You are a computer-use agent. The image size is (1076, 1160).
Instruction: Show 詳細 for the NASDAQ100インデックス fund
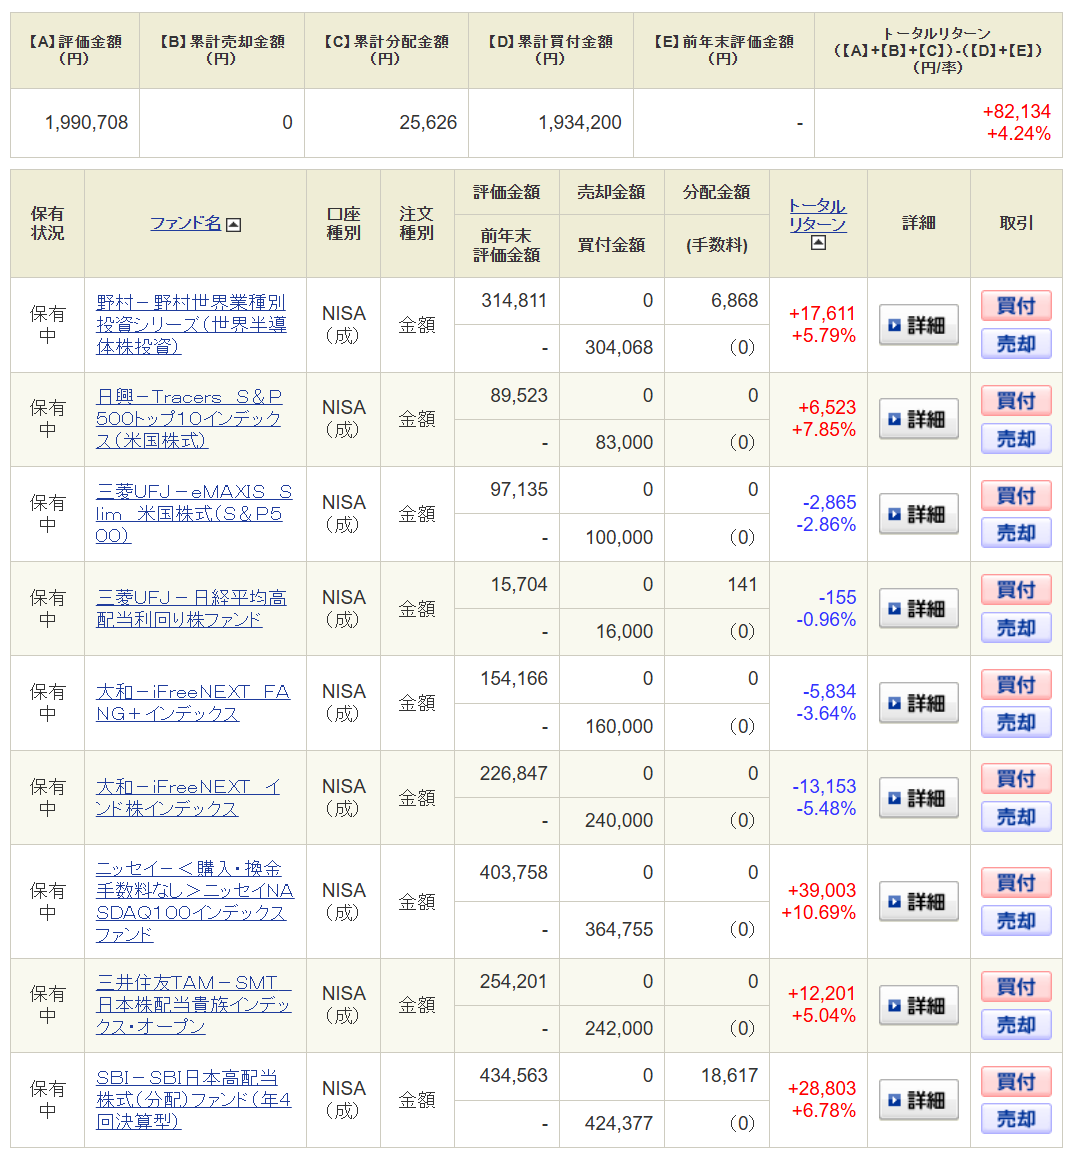click(x=918, y=901)
